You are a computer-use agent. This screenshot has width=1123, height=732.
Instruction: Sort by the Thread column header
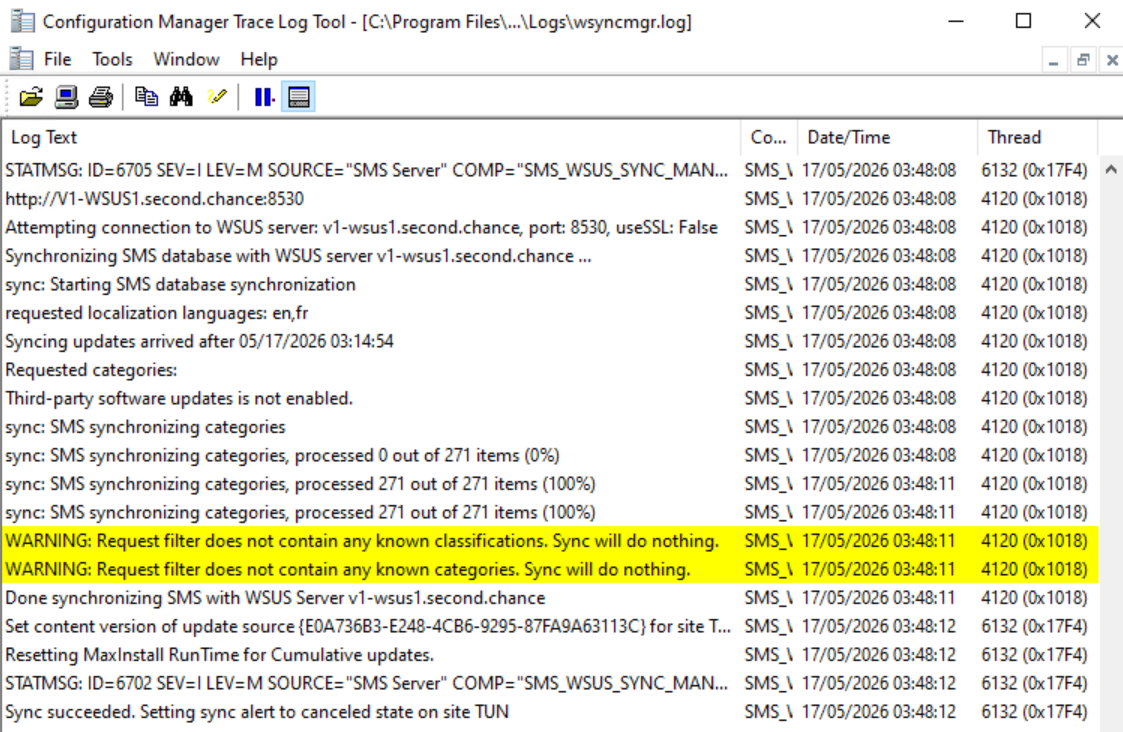point(1037,138)
